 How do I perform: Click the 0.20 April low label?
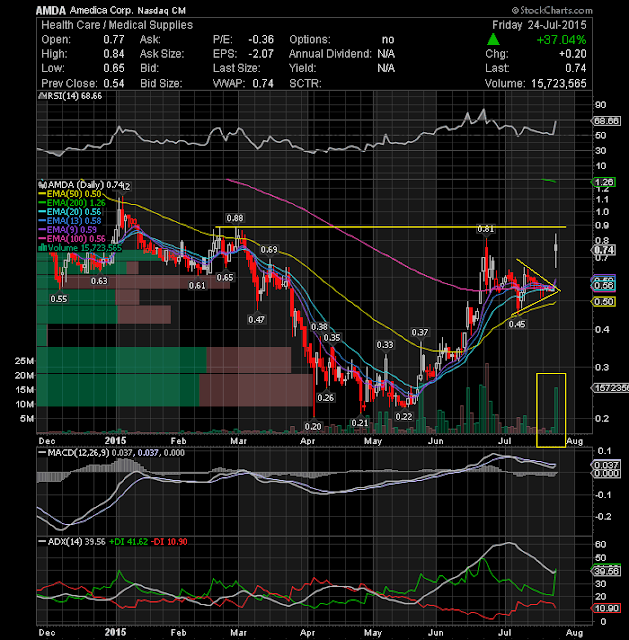coord(313,427)
